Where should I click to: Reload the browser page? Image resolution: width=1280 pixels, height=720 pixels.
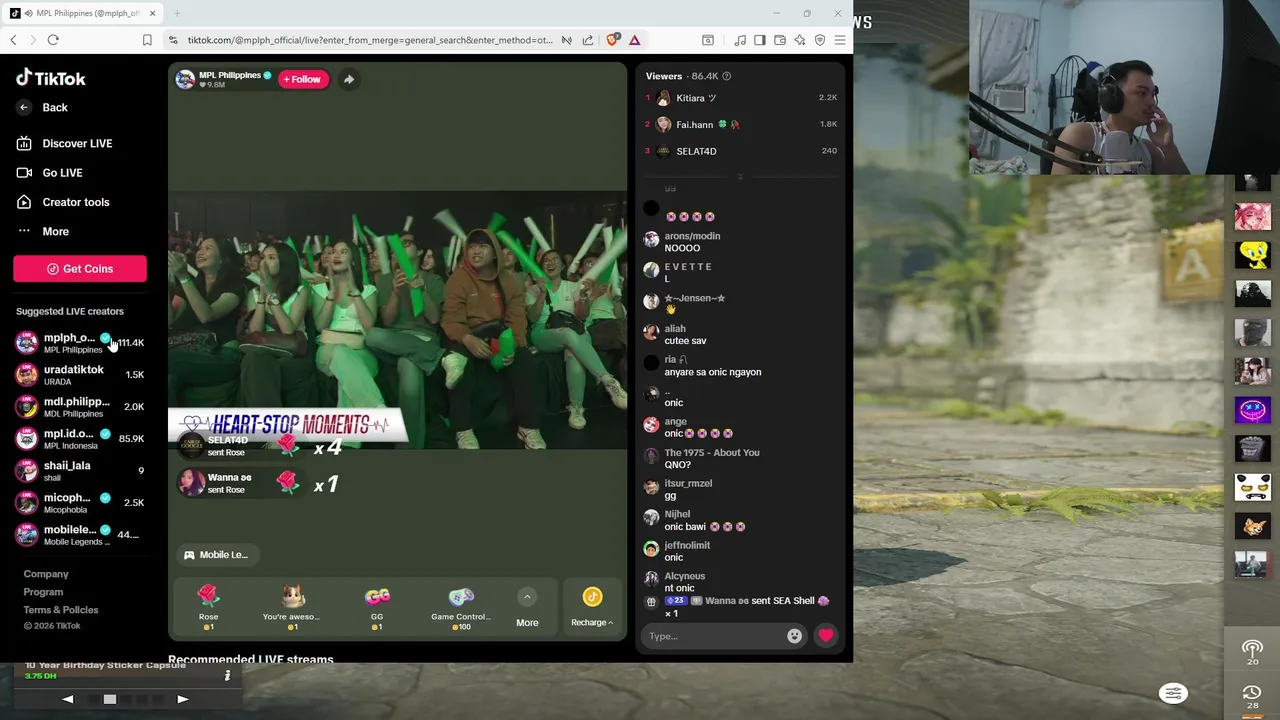pyautogui.click(x=53, y=40)
